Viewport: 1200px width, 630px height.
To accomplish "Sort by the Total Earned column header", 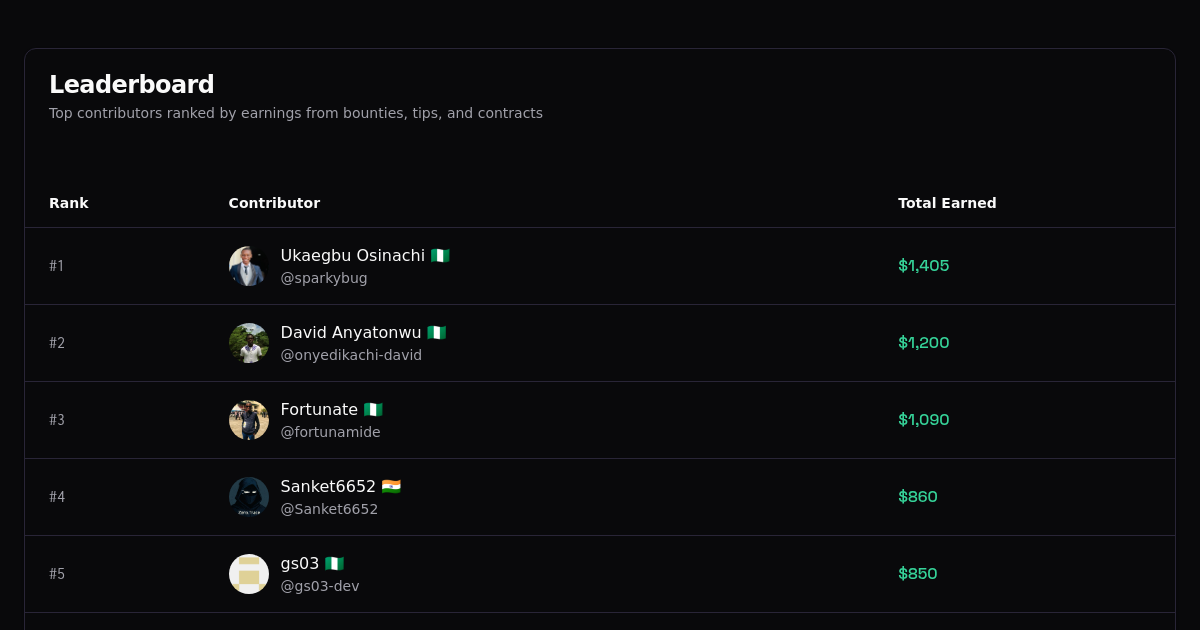I will click(947, 203).
